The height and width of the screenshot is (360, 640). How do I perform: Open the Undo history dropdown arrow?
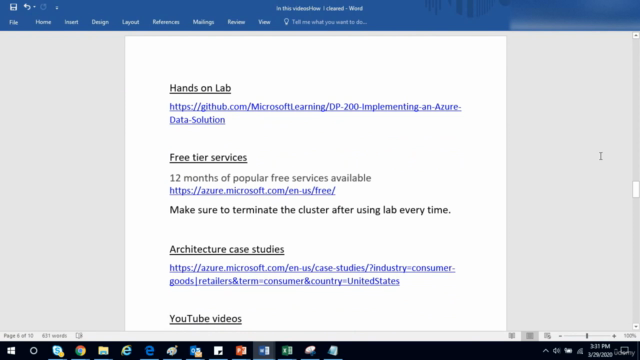click(x=34, y=7)
